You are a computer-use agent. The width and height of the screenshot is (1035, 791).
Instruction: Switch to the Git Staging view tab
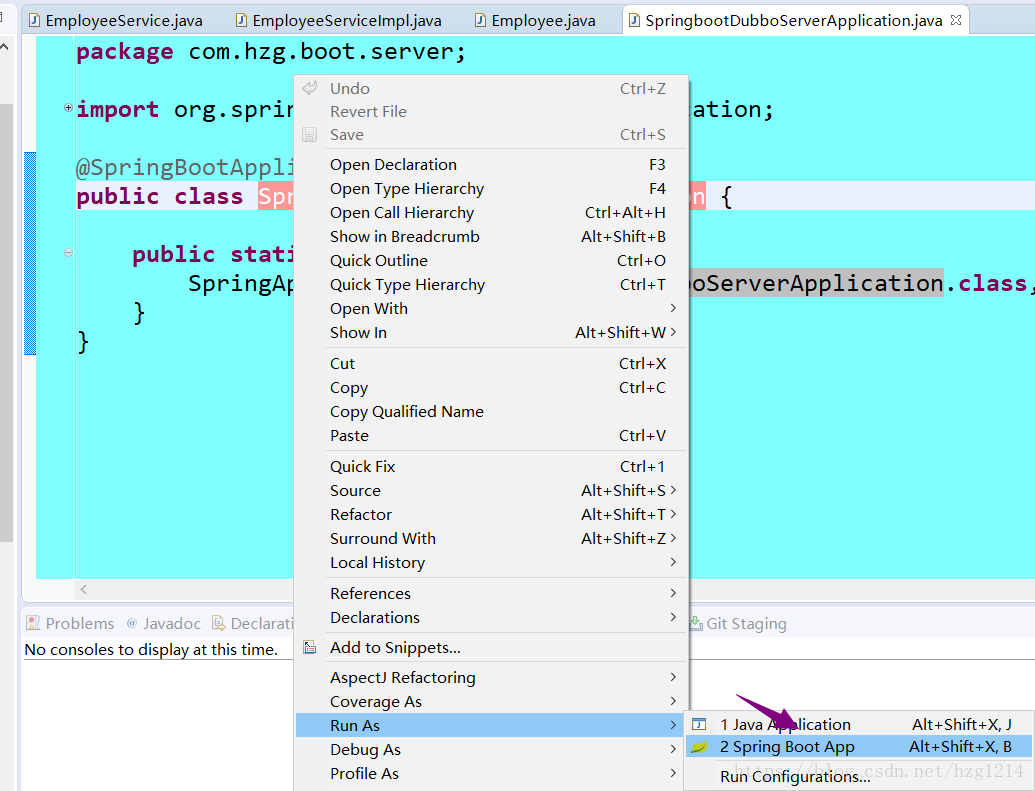pyautogui.click(x=738, y=623)
